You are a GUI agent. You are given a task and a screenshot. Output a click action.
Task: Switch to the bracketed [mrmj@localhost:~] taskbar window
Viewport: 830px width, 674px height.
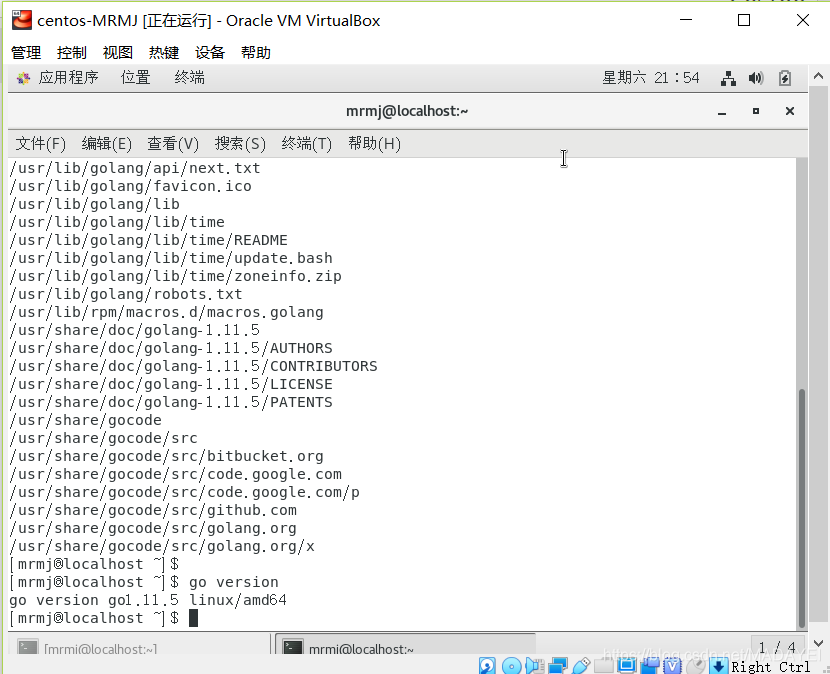click(x=139, y=644)
